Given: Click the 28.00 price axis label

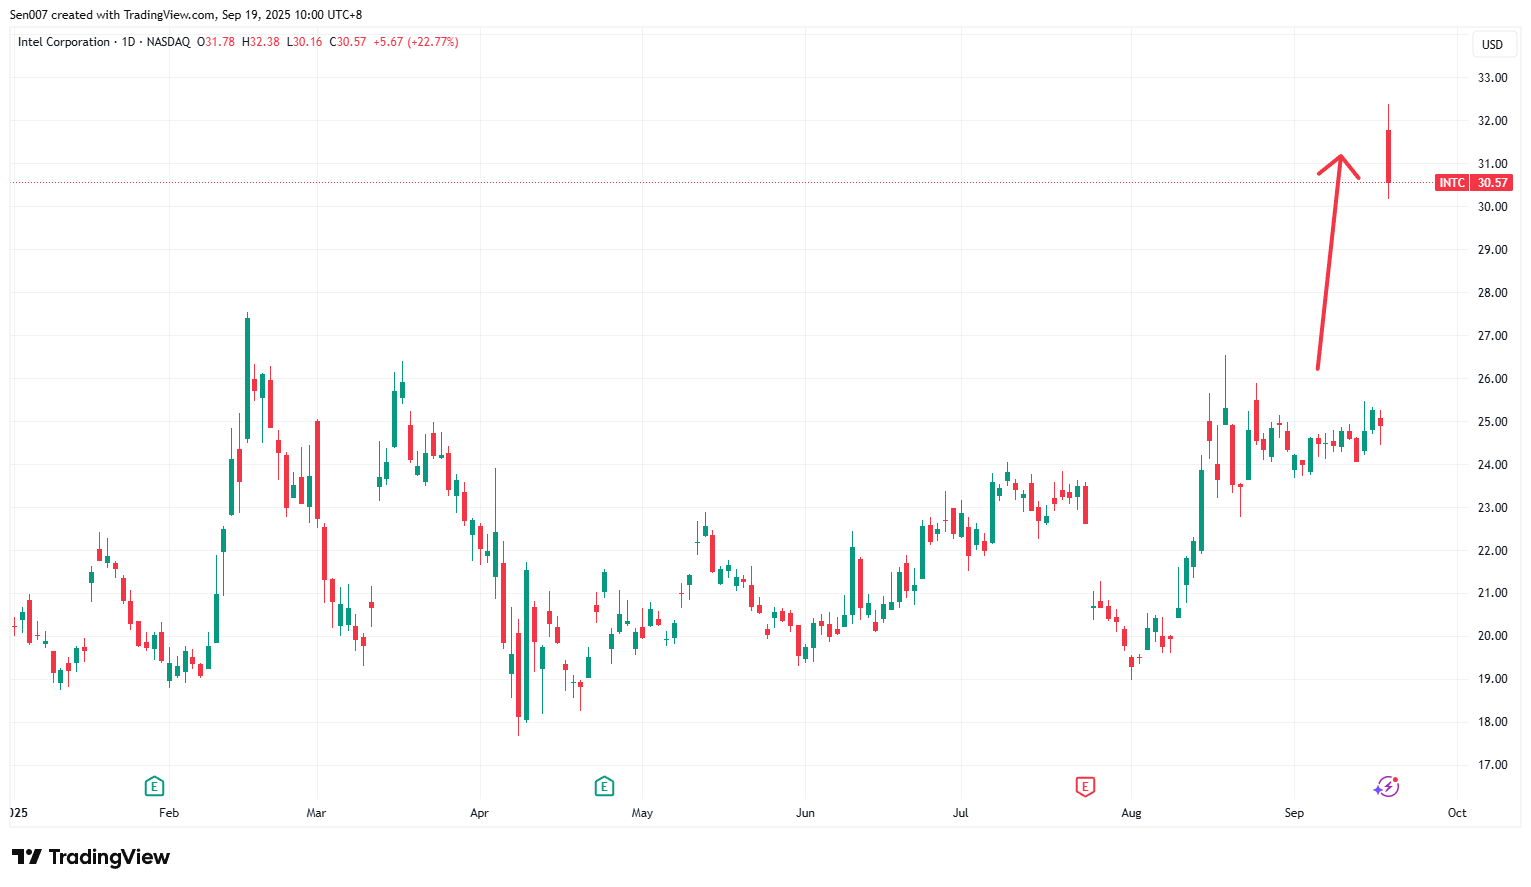Looking at the screenshot, I should coord(1492,293).
